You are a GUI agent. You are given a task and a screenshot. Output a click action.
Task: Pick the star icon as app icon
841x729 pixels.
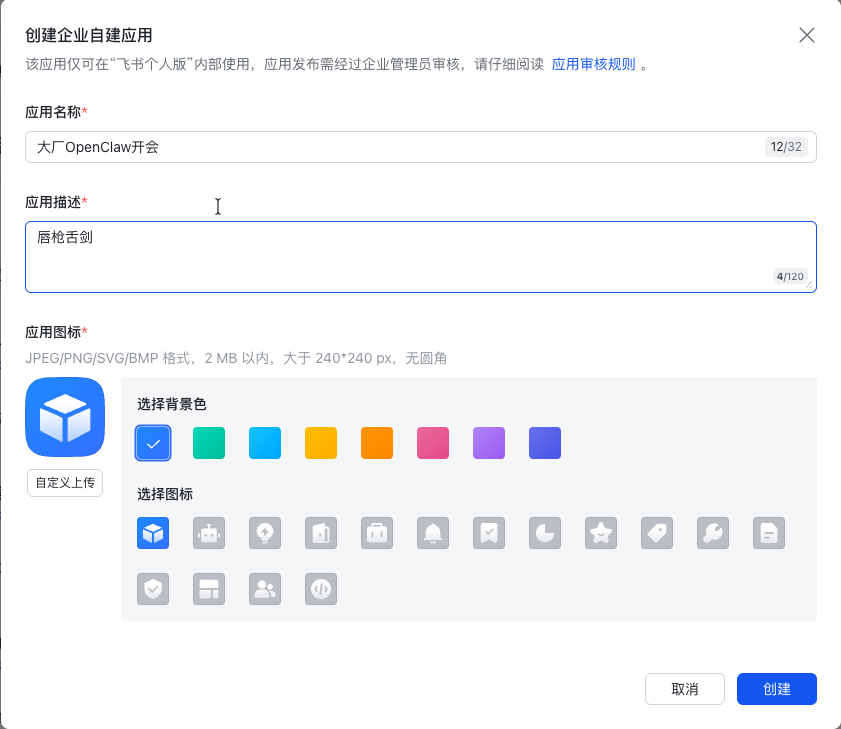[601, 533]
